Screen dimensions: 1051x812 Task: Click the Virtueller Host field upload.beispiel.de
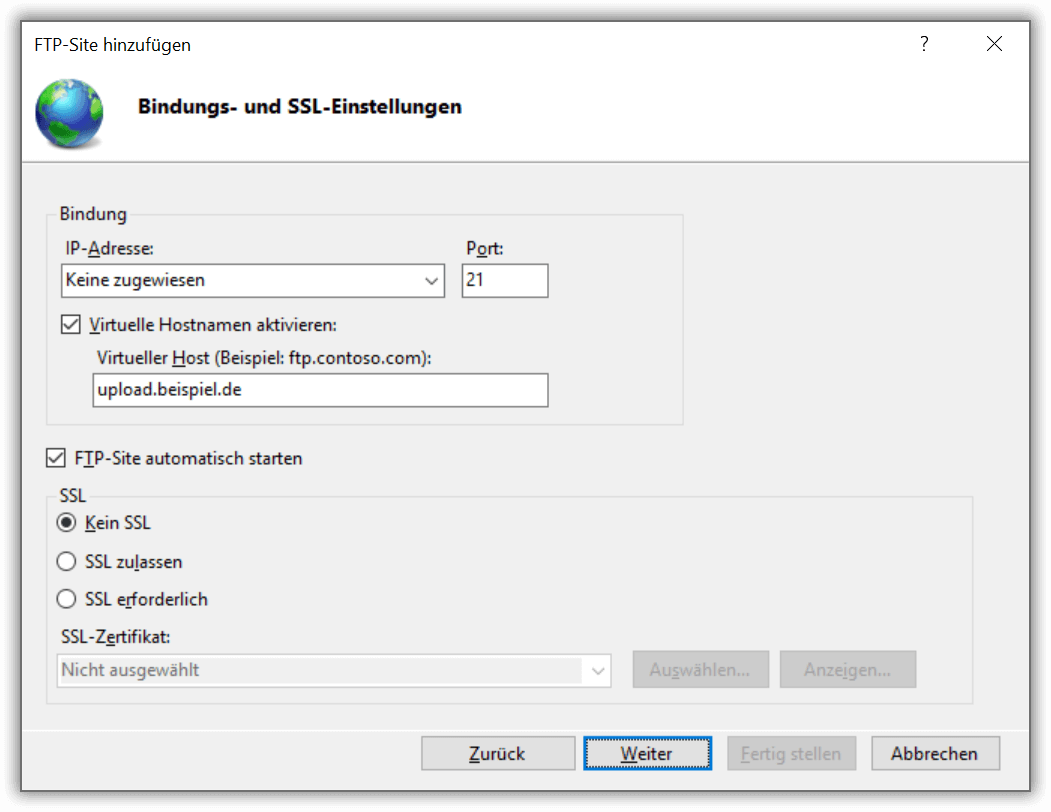[320, 390]
